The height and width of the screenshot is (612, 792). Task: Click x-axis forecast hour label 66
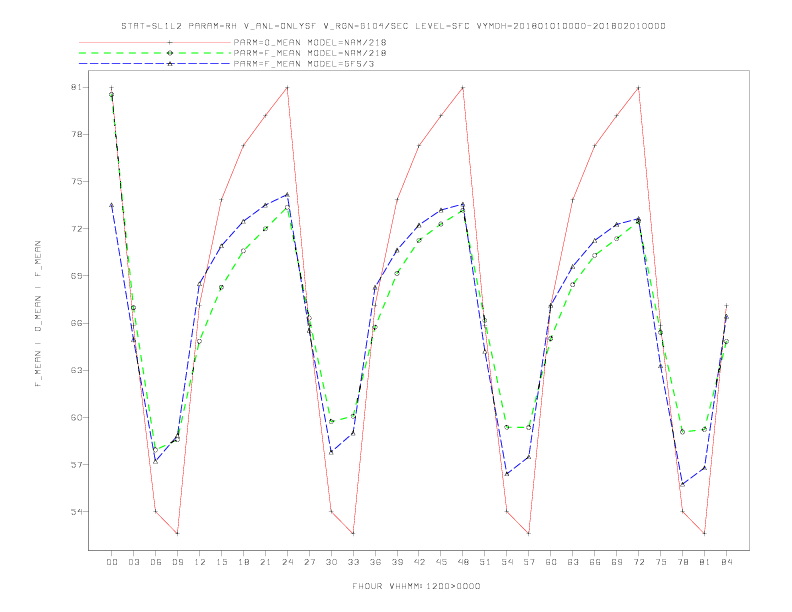tap(595, 562)
